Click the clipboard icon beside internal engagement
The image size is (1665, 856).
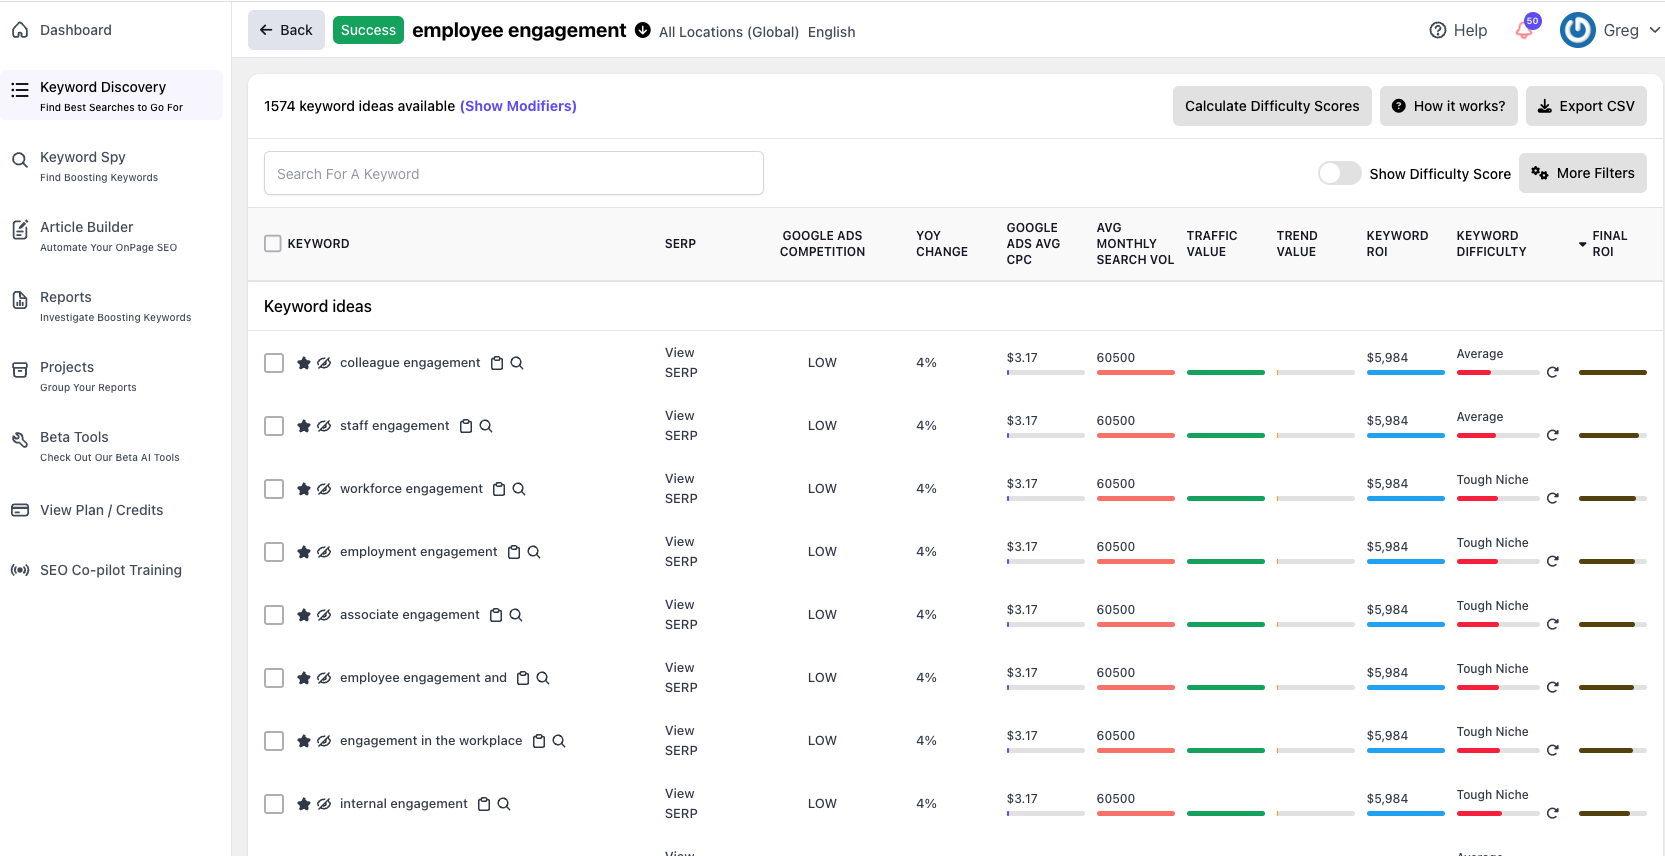point(484,804)
